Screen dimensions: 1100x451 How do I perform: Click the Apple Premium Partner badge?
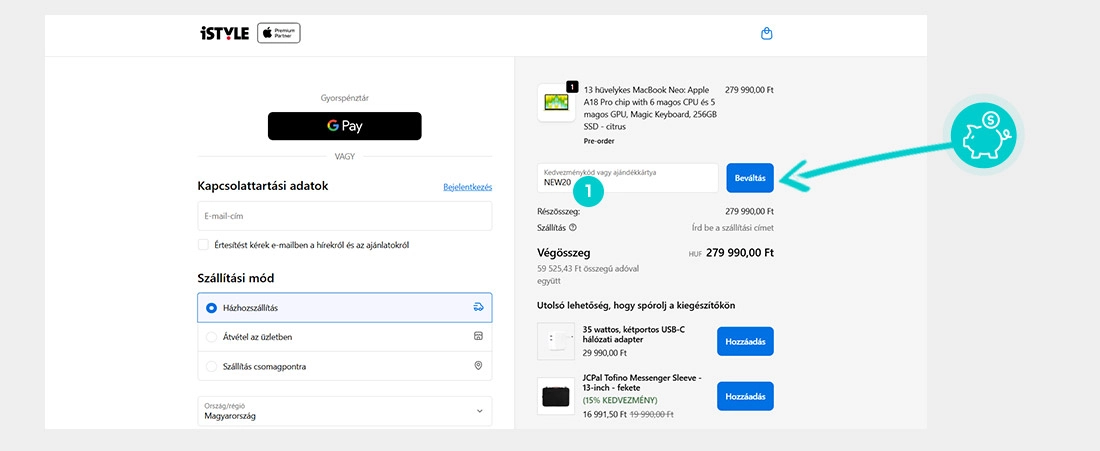click(279, 33)
